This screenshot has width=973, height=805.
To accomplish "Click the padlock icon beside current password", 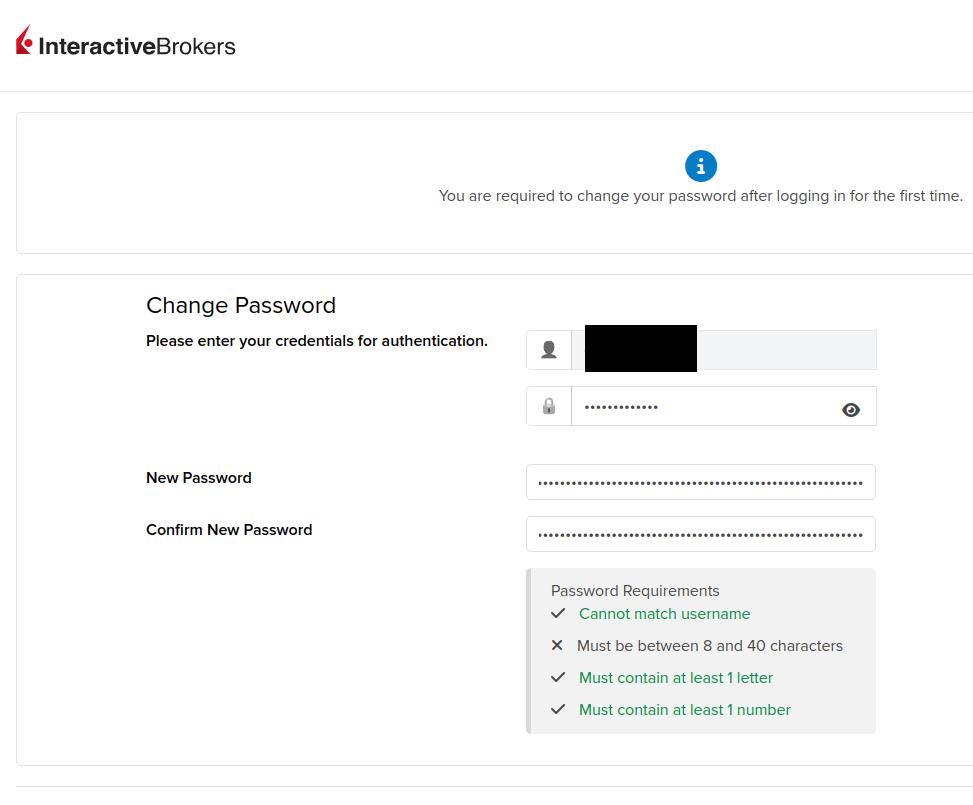I will 549,406.
